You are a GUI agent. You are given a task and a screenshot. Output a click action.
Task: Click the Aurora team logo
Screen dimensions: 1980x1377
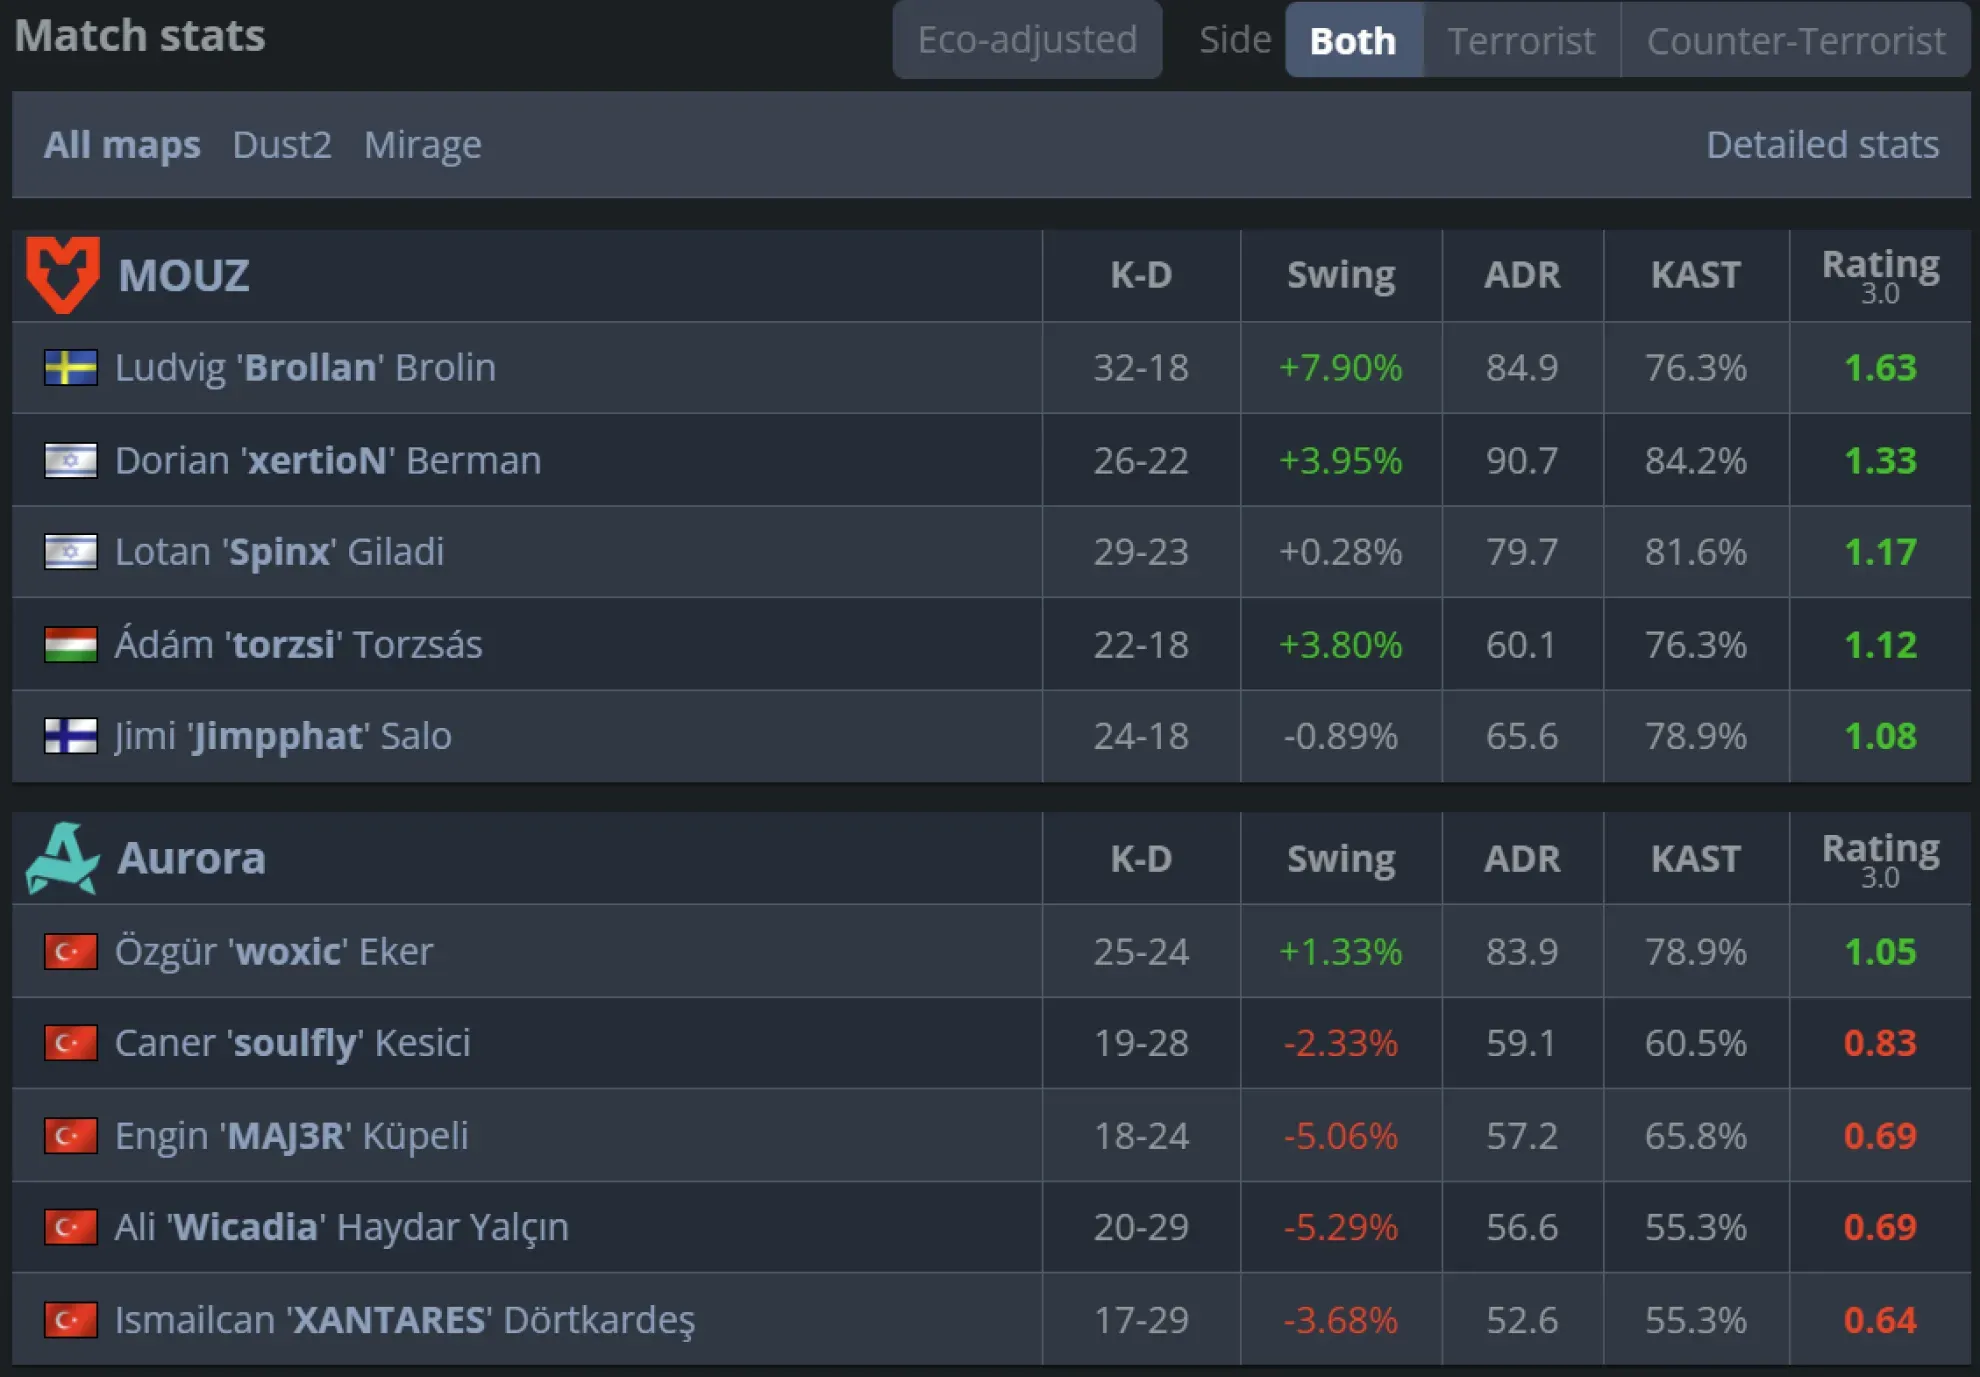[x=64, y=857]
